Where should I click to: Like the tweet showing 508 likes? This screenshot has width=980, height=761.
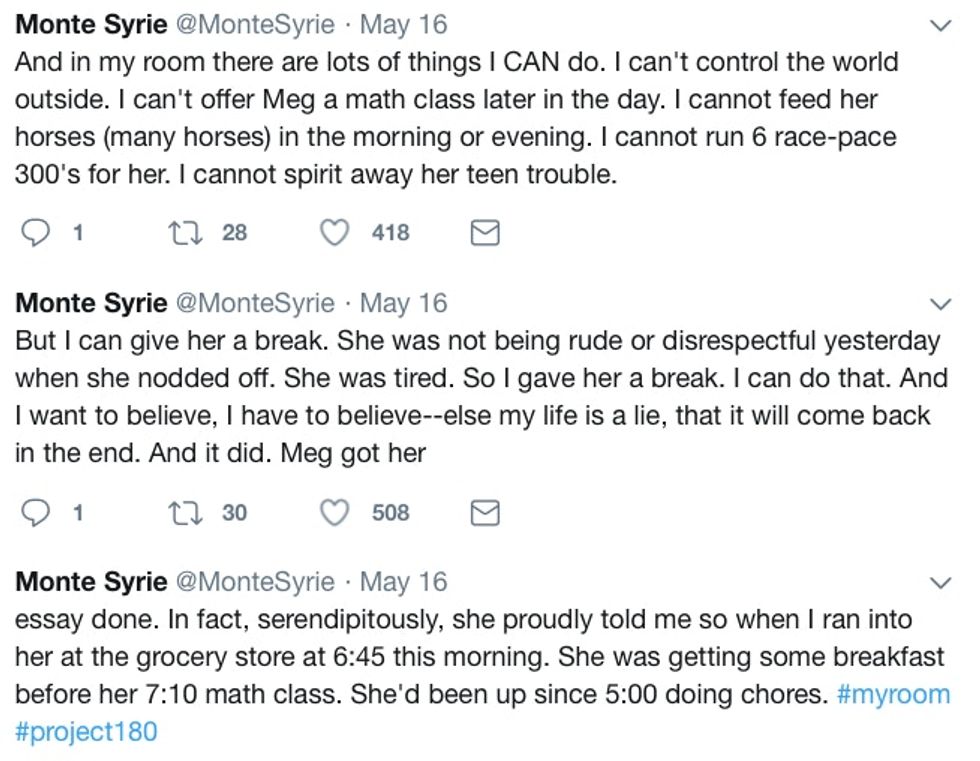point(335,513)
